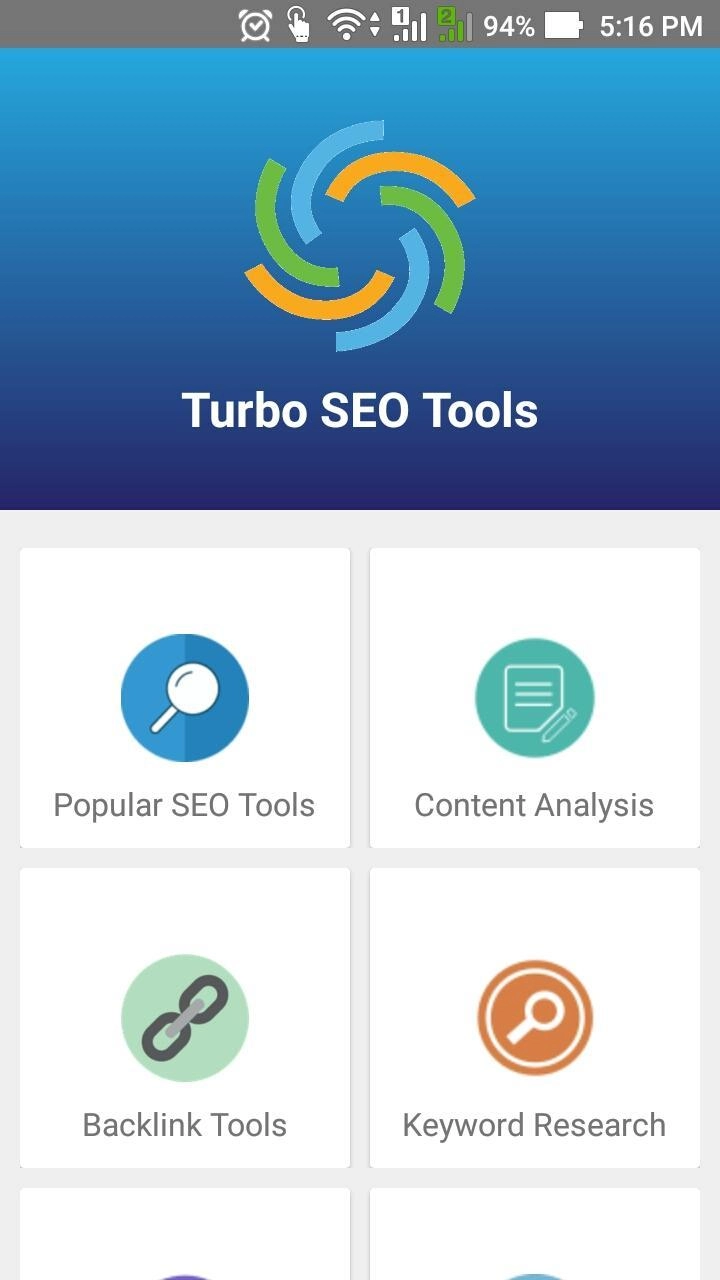Tap the Backlink Tools chain icon

click(185, 1018)
